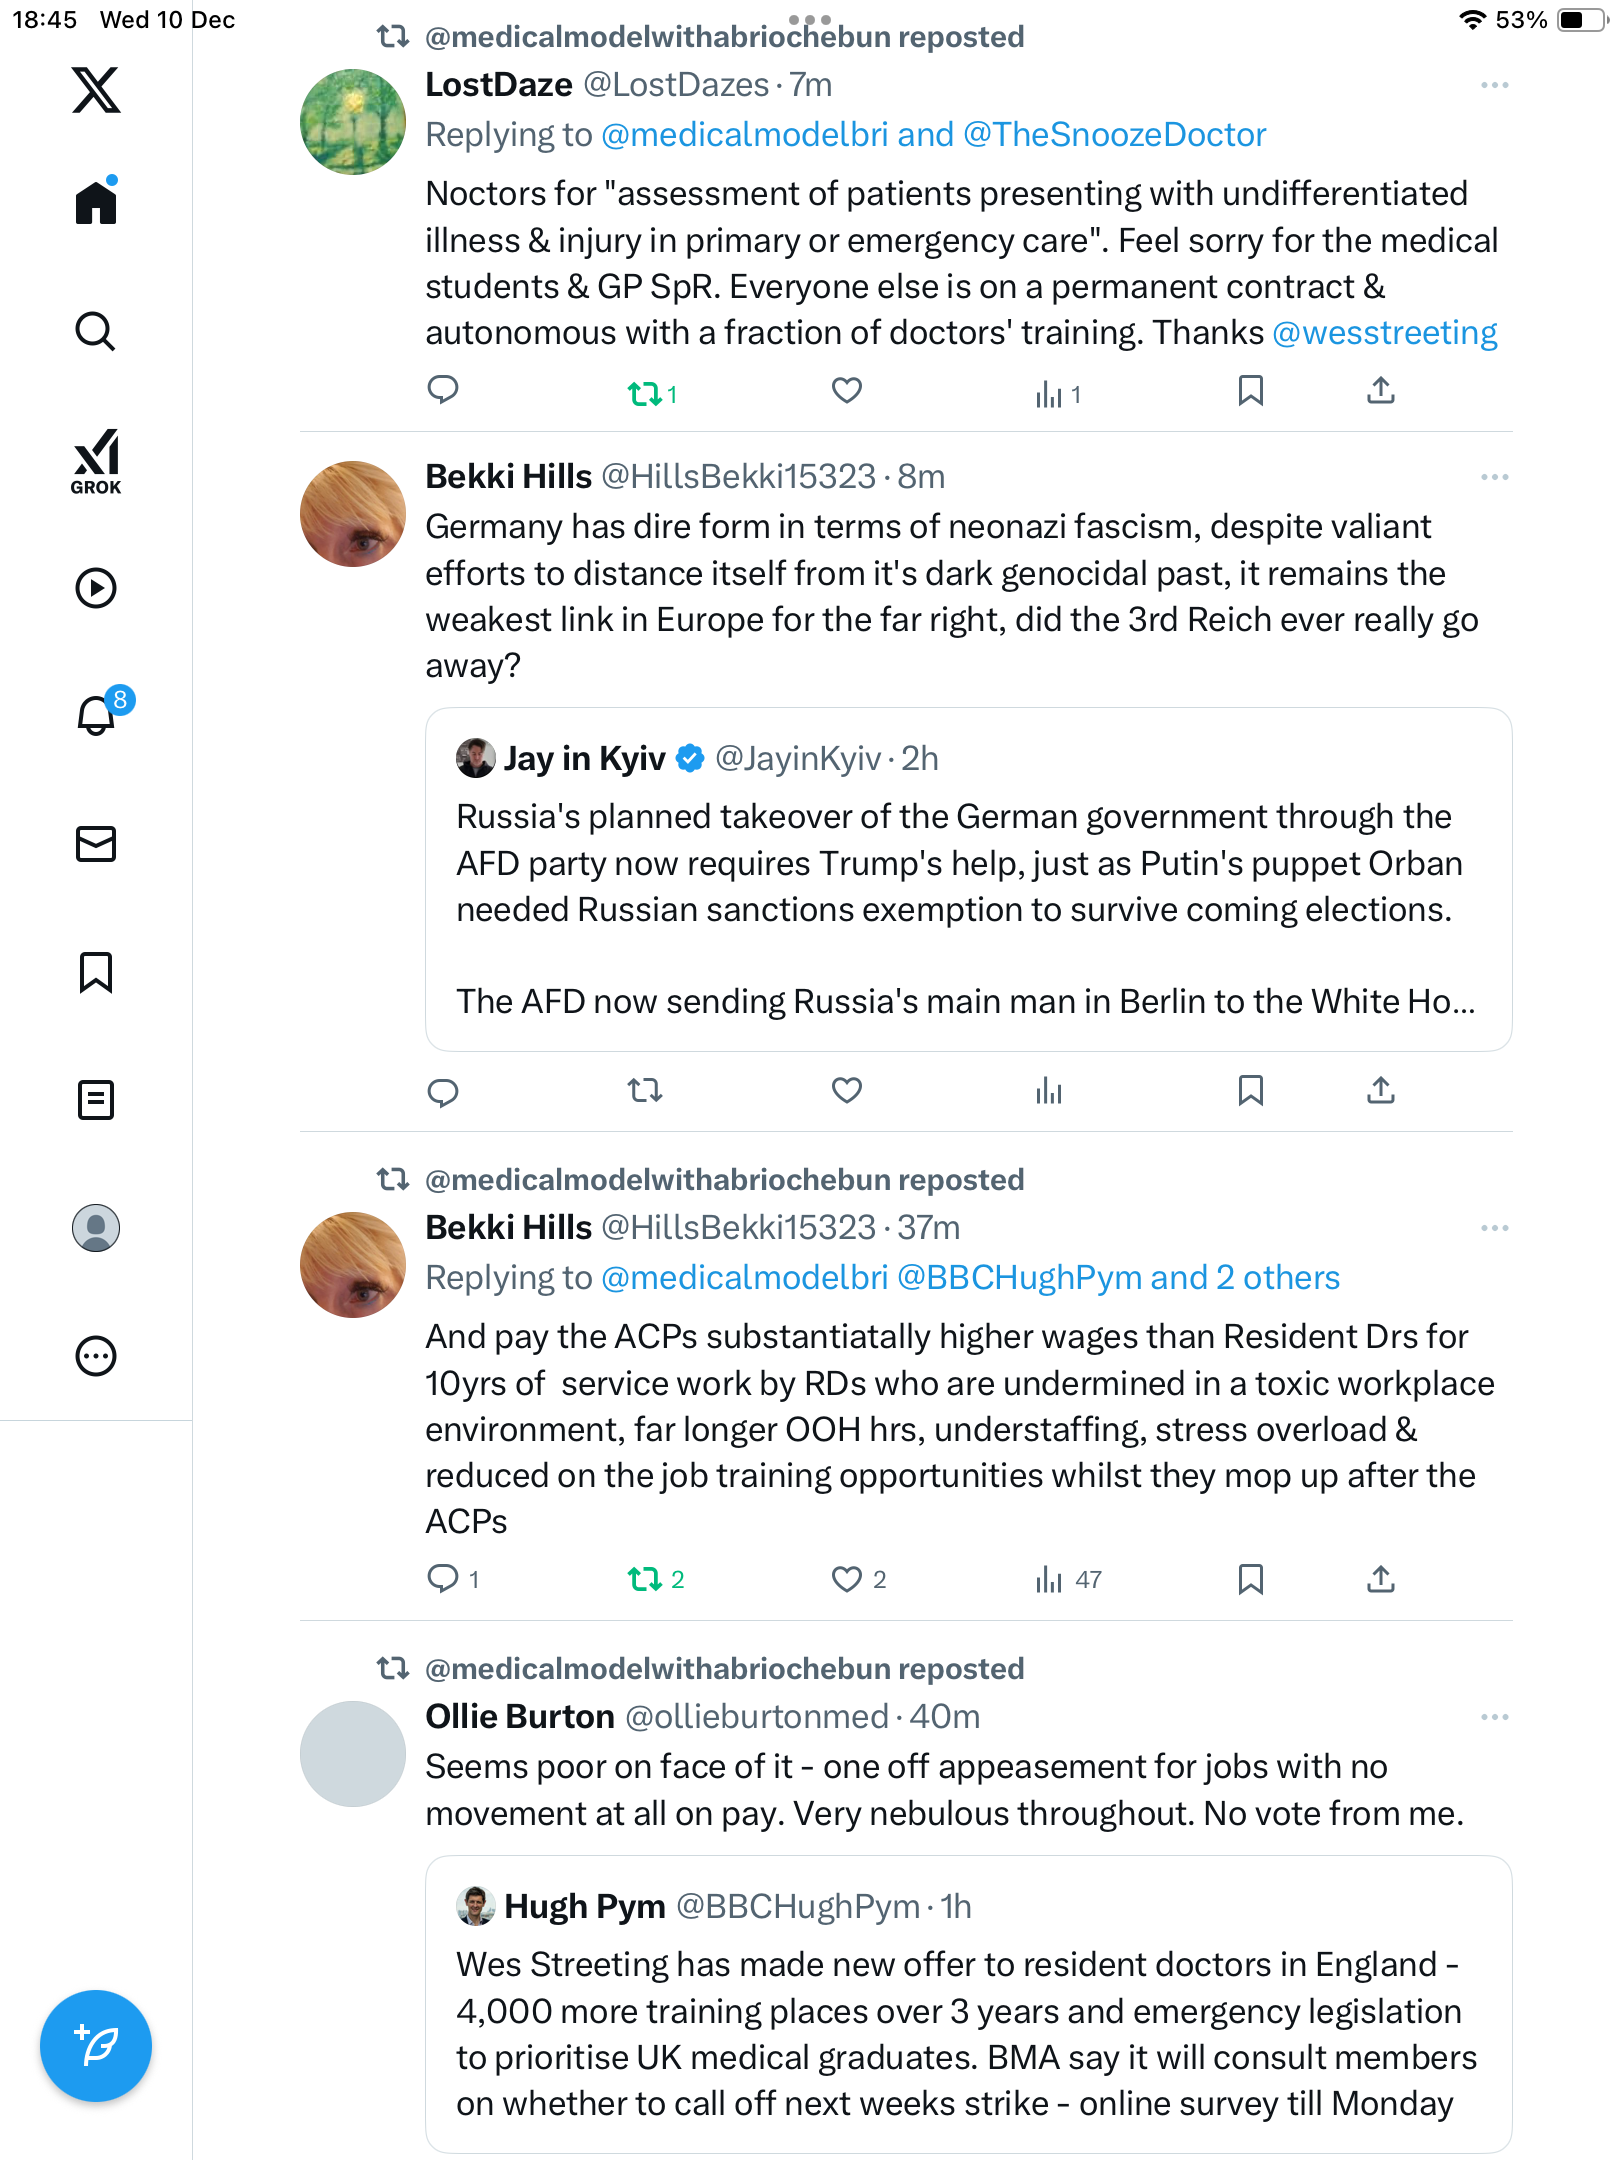Open the quoted Jay in Kyiv post
The image size is (1620, 2160).
pos(968,880)
